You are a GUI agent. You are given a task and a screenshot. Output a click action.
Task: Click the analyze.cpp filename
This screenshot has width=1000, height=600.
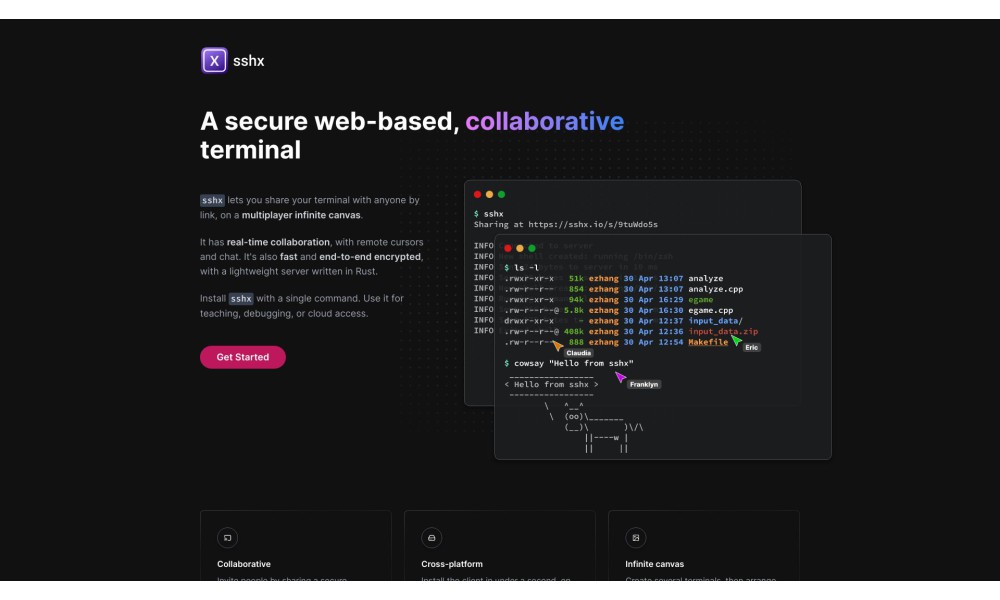[x=716, y=289]
